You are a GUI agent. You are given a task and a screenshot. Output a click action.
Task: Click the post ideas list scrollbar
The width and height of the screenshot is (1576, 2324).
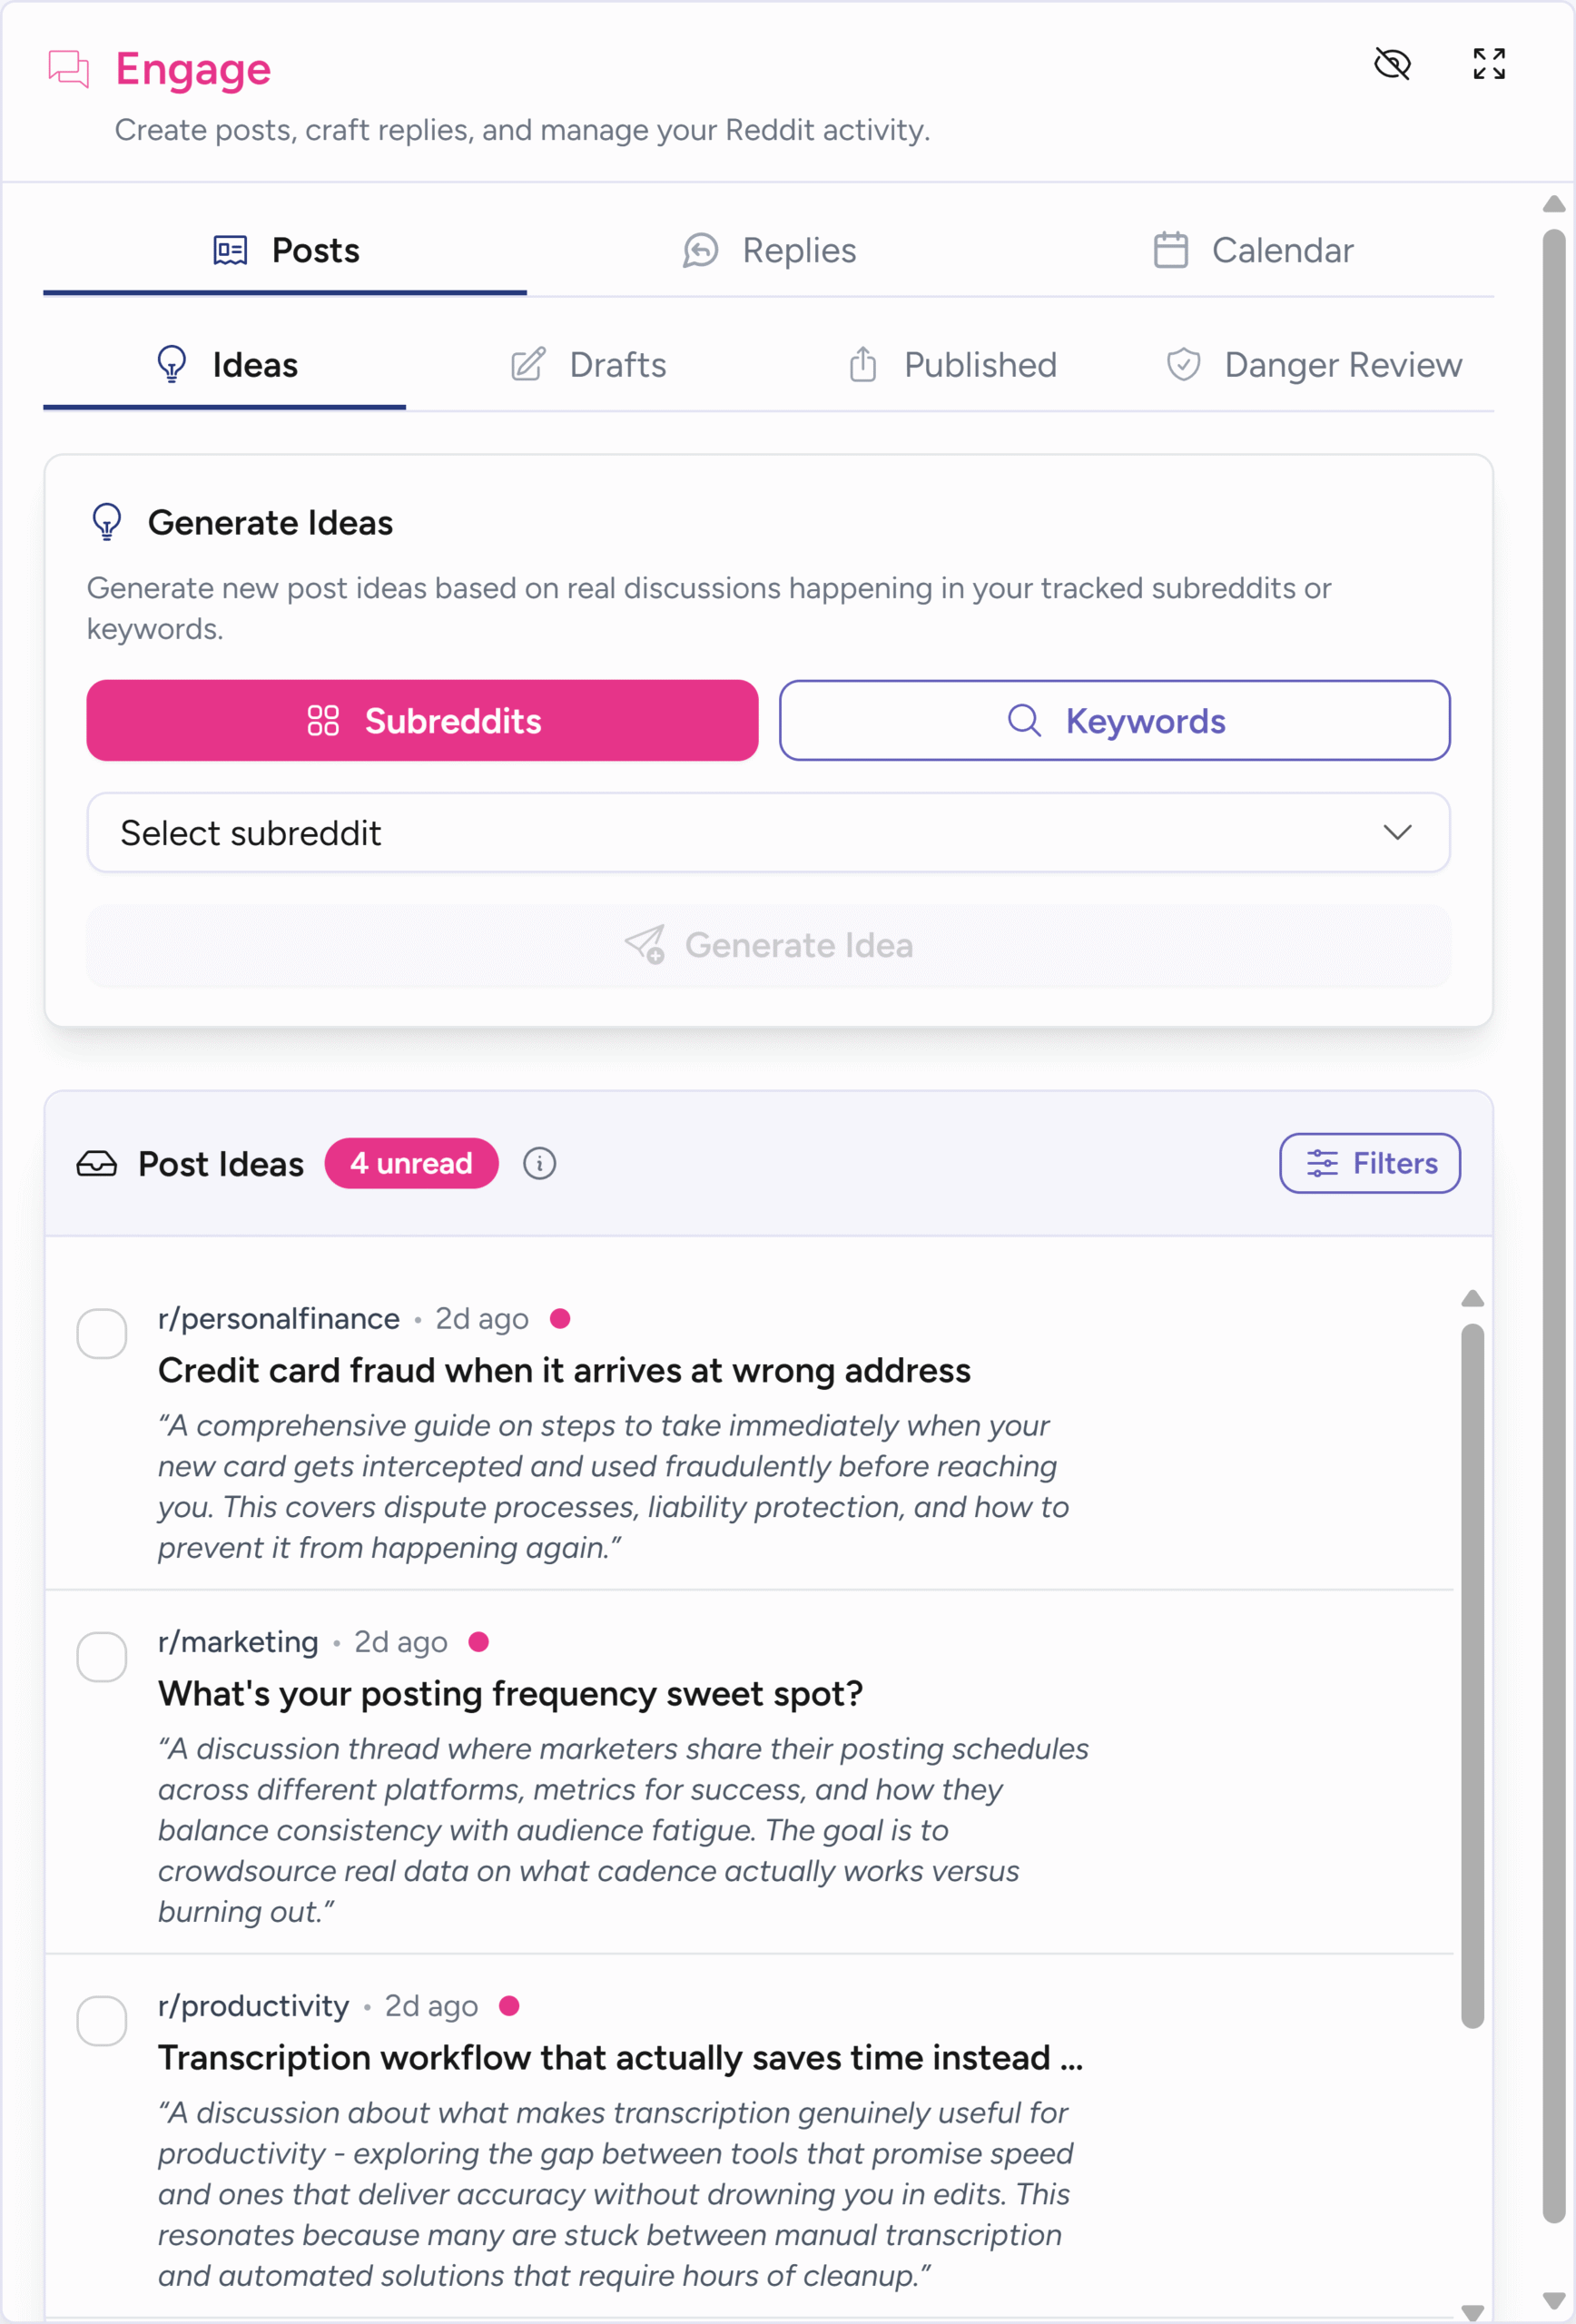tap(1472, 1674)
